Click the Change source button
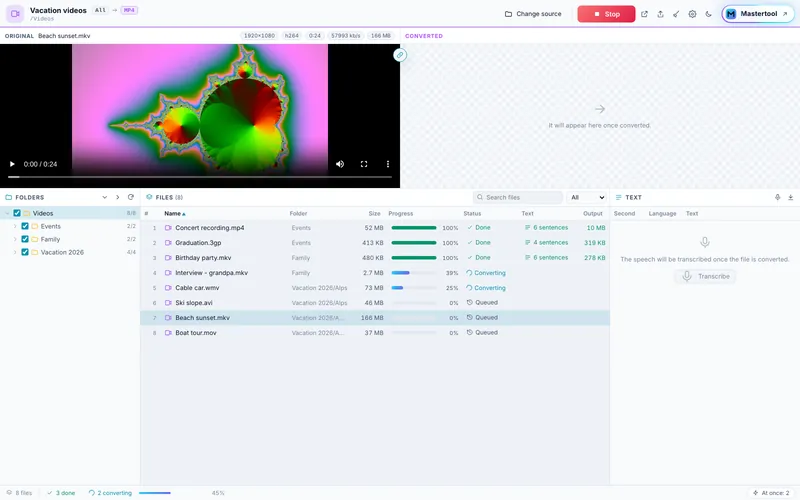Screen dimensions: 800x500 click(x=533, y=14)
